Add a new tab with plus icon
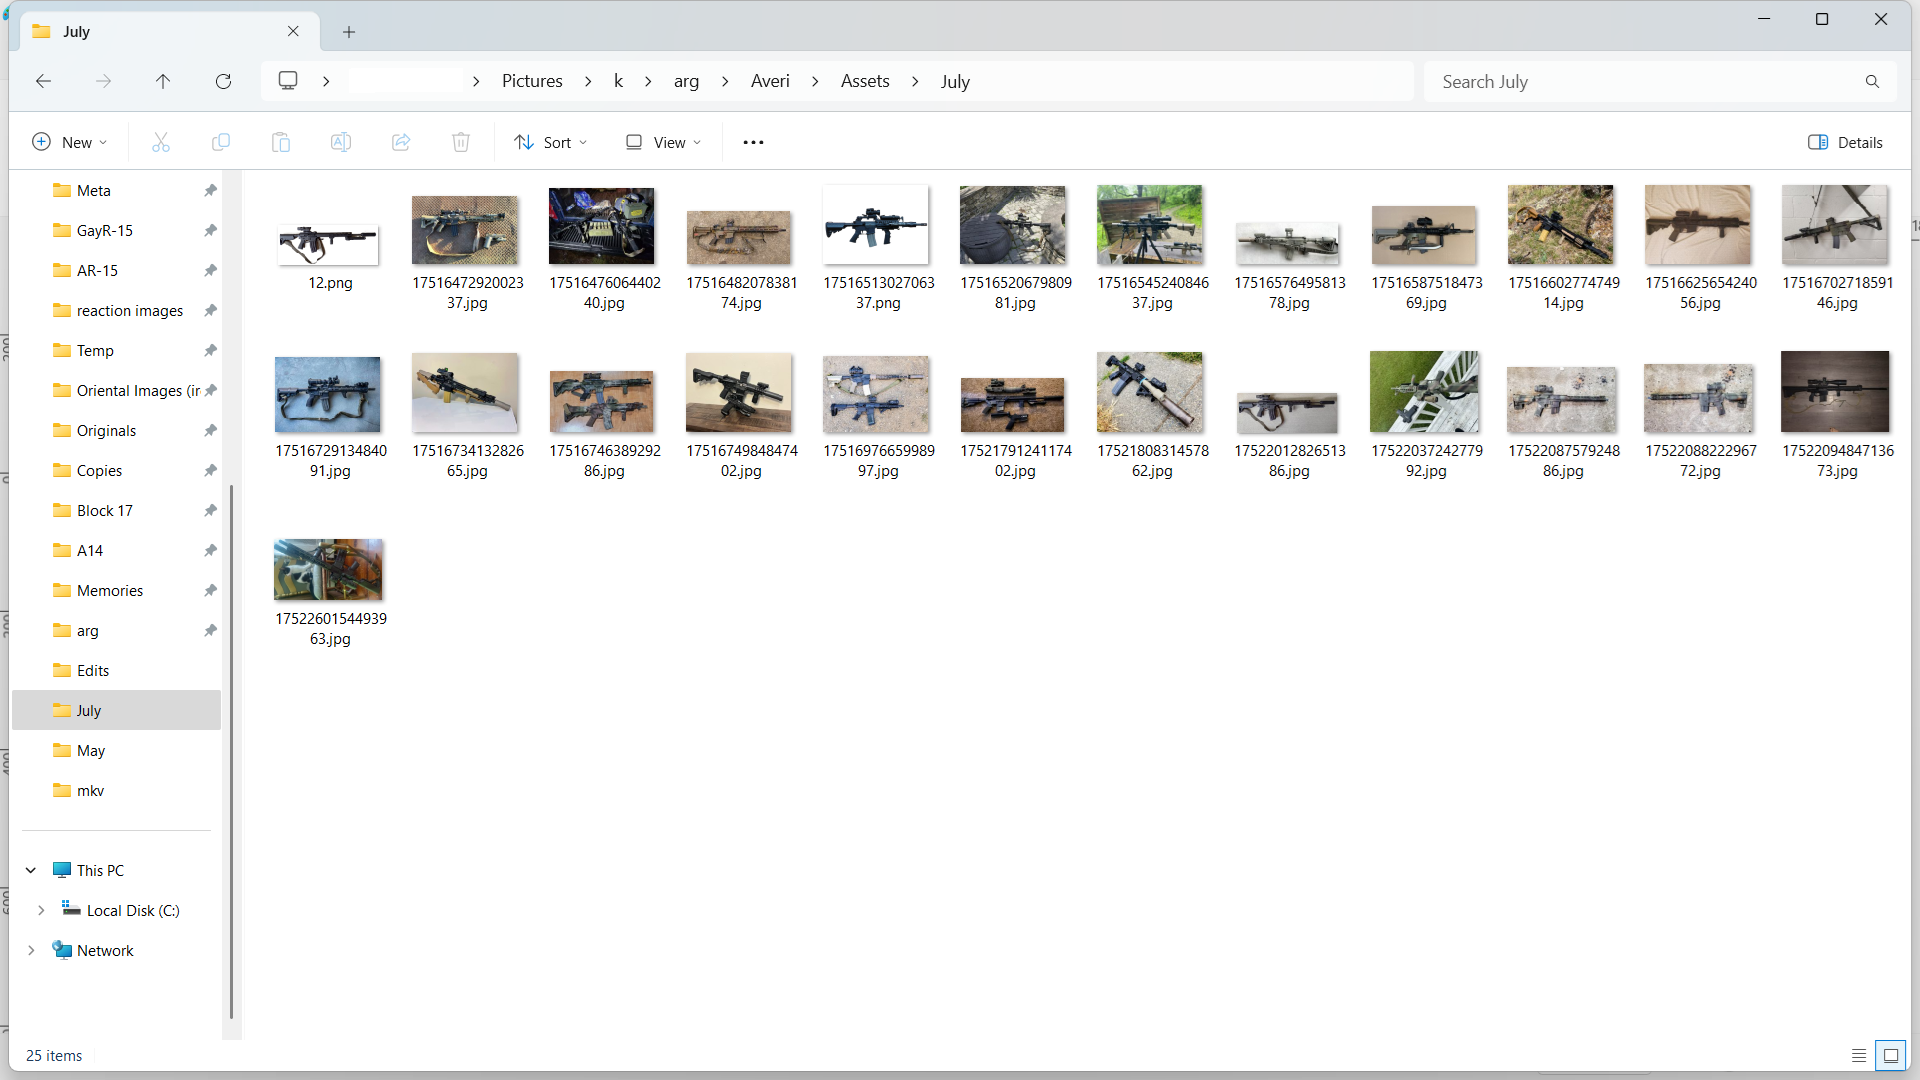The height and width of the screenshot is (1080, 1920). [349, 32]
